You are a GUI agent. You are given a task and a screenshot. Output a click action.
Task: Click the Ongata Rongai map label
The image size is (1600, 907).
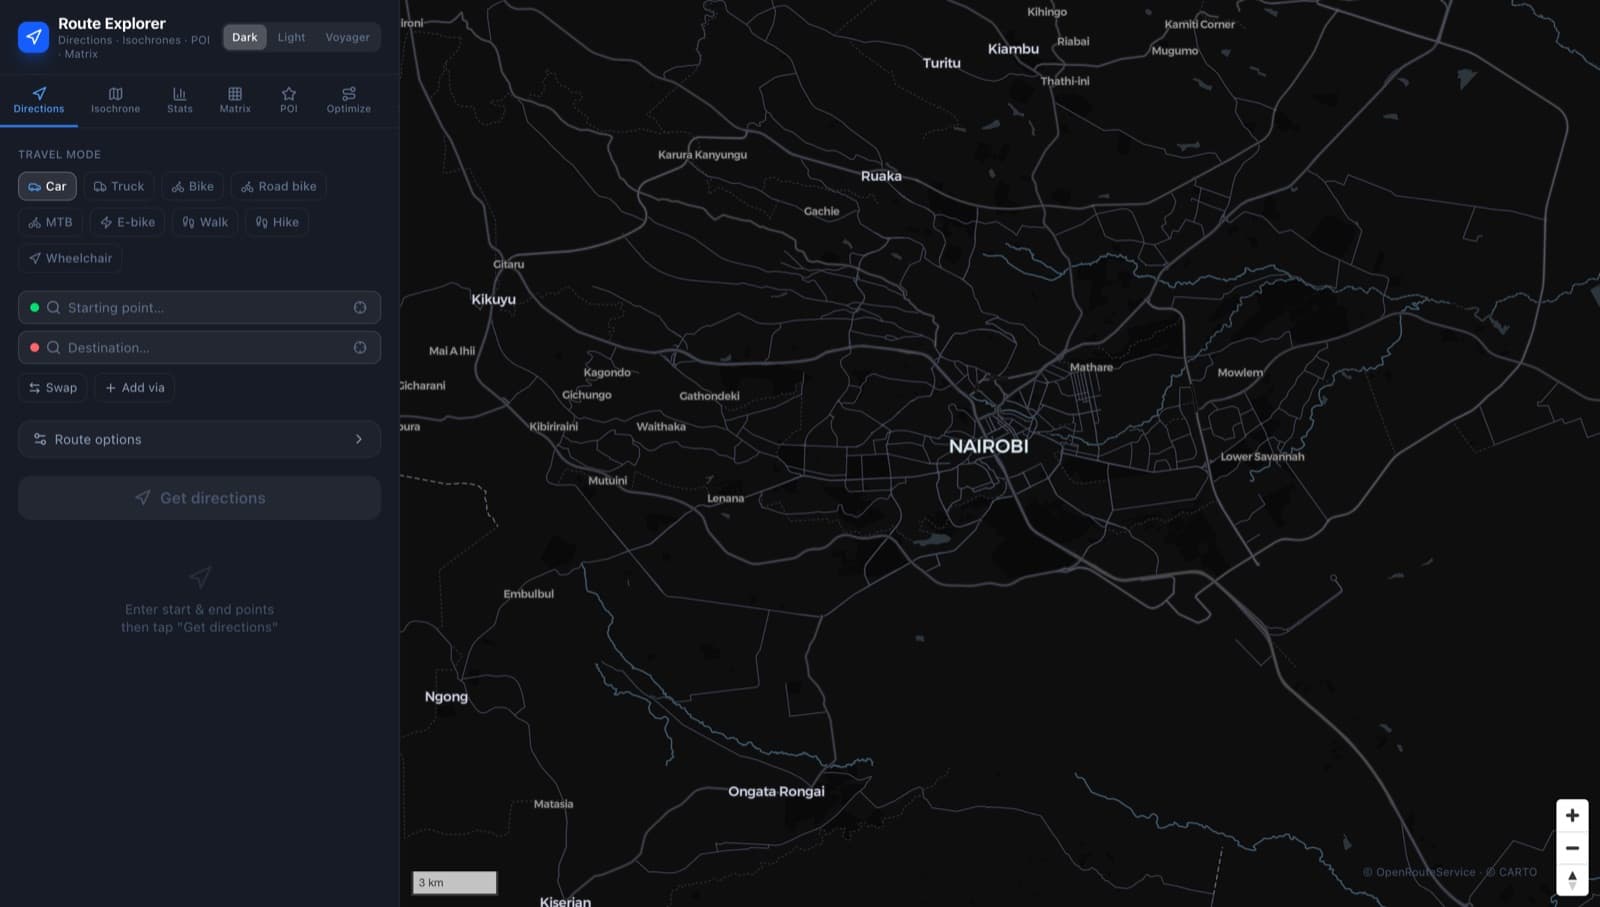(776, 791)
